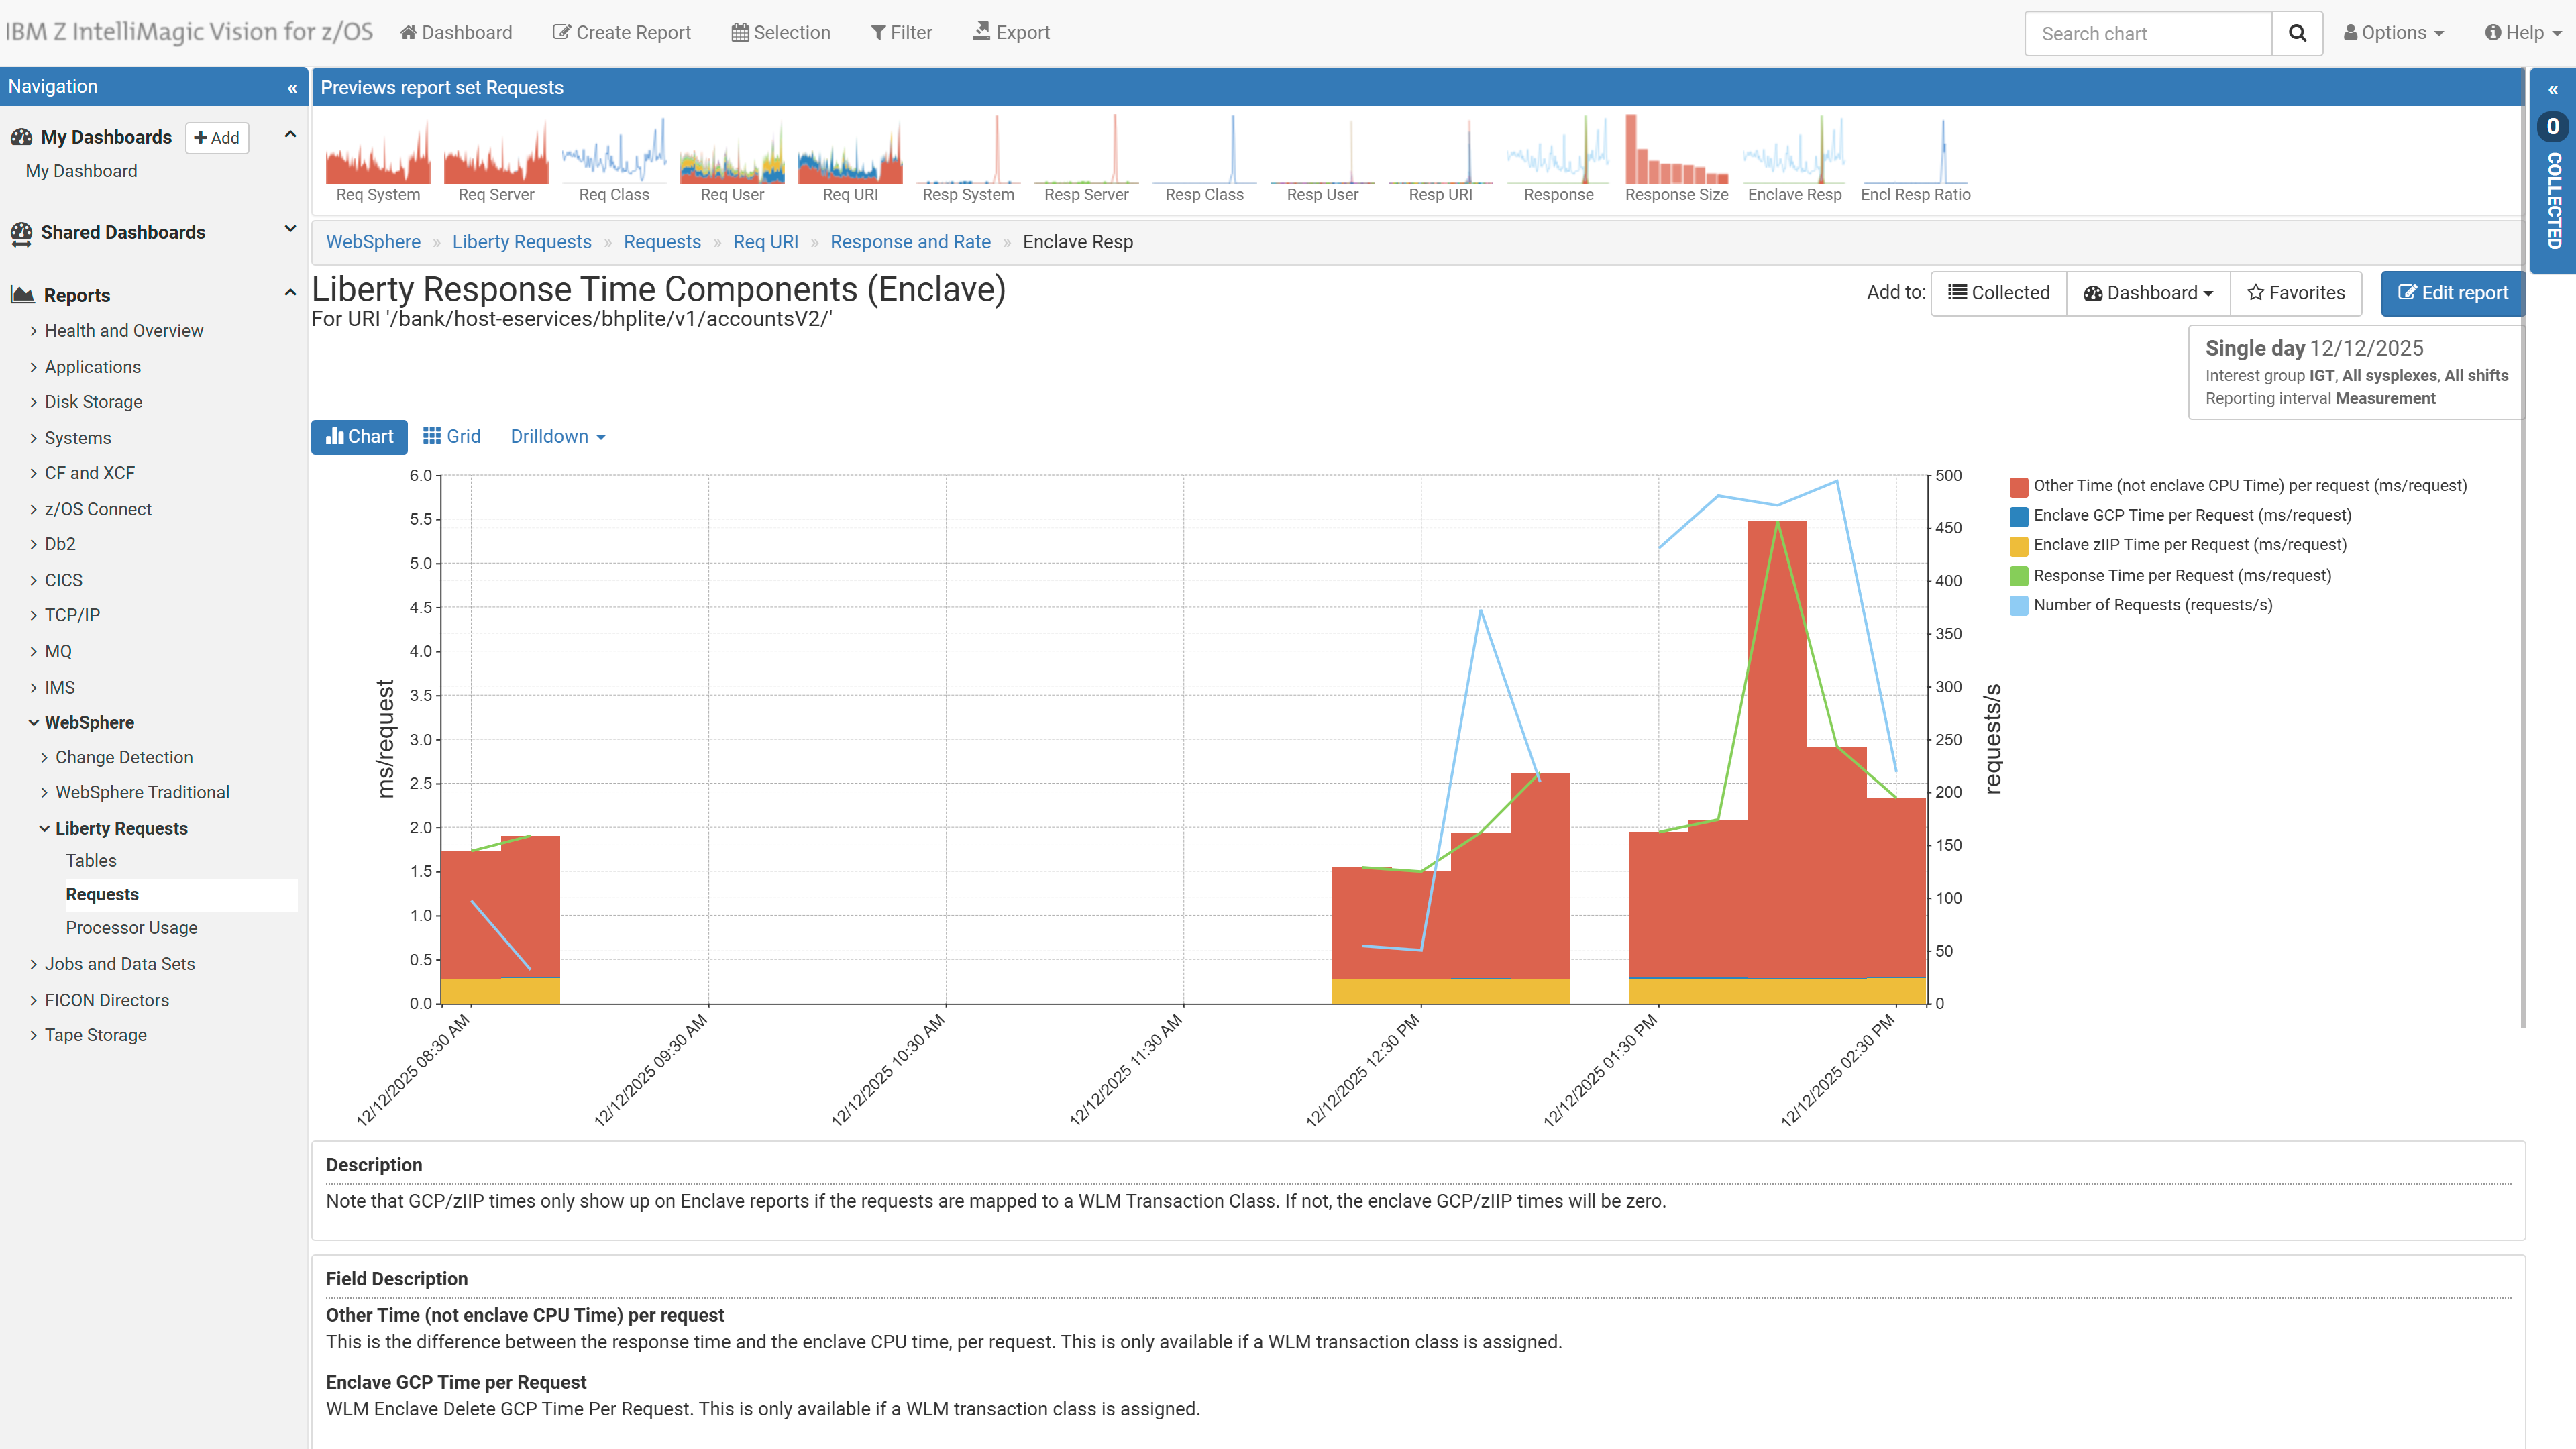
Task: Open Create Report from top bar
Action: pos(621,32)
